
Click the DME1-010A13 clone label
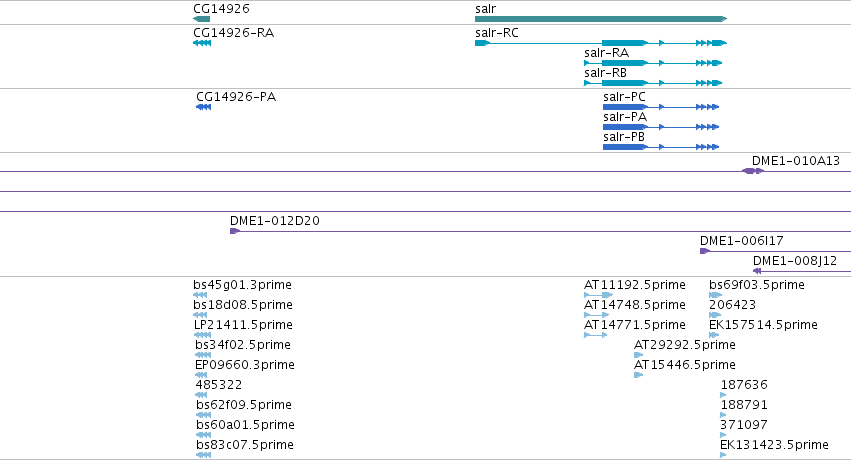[796, 161]
